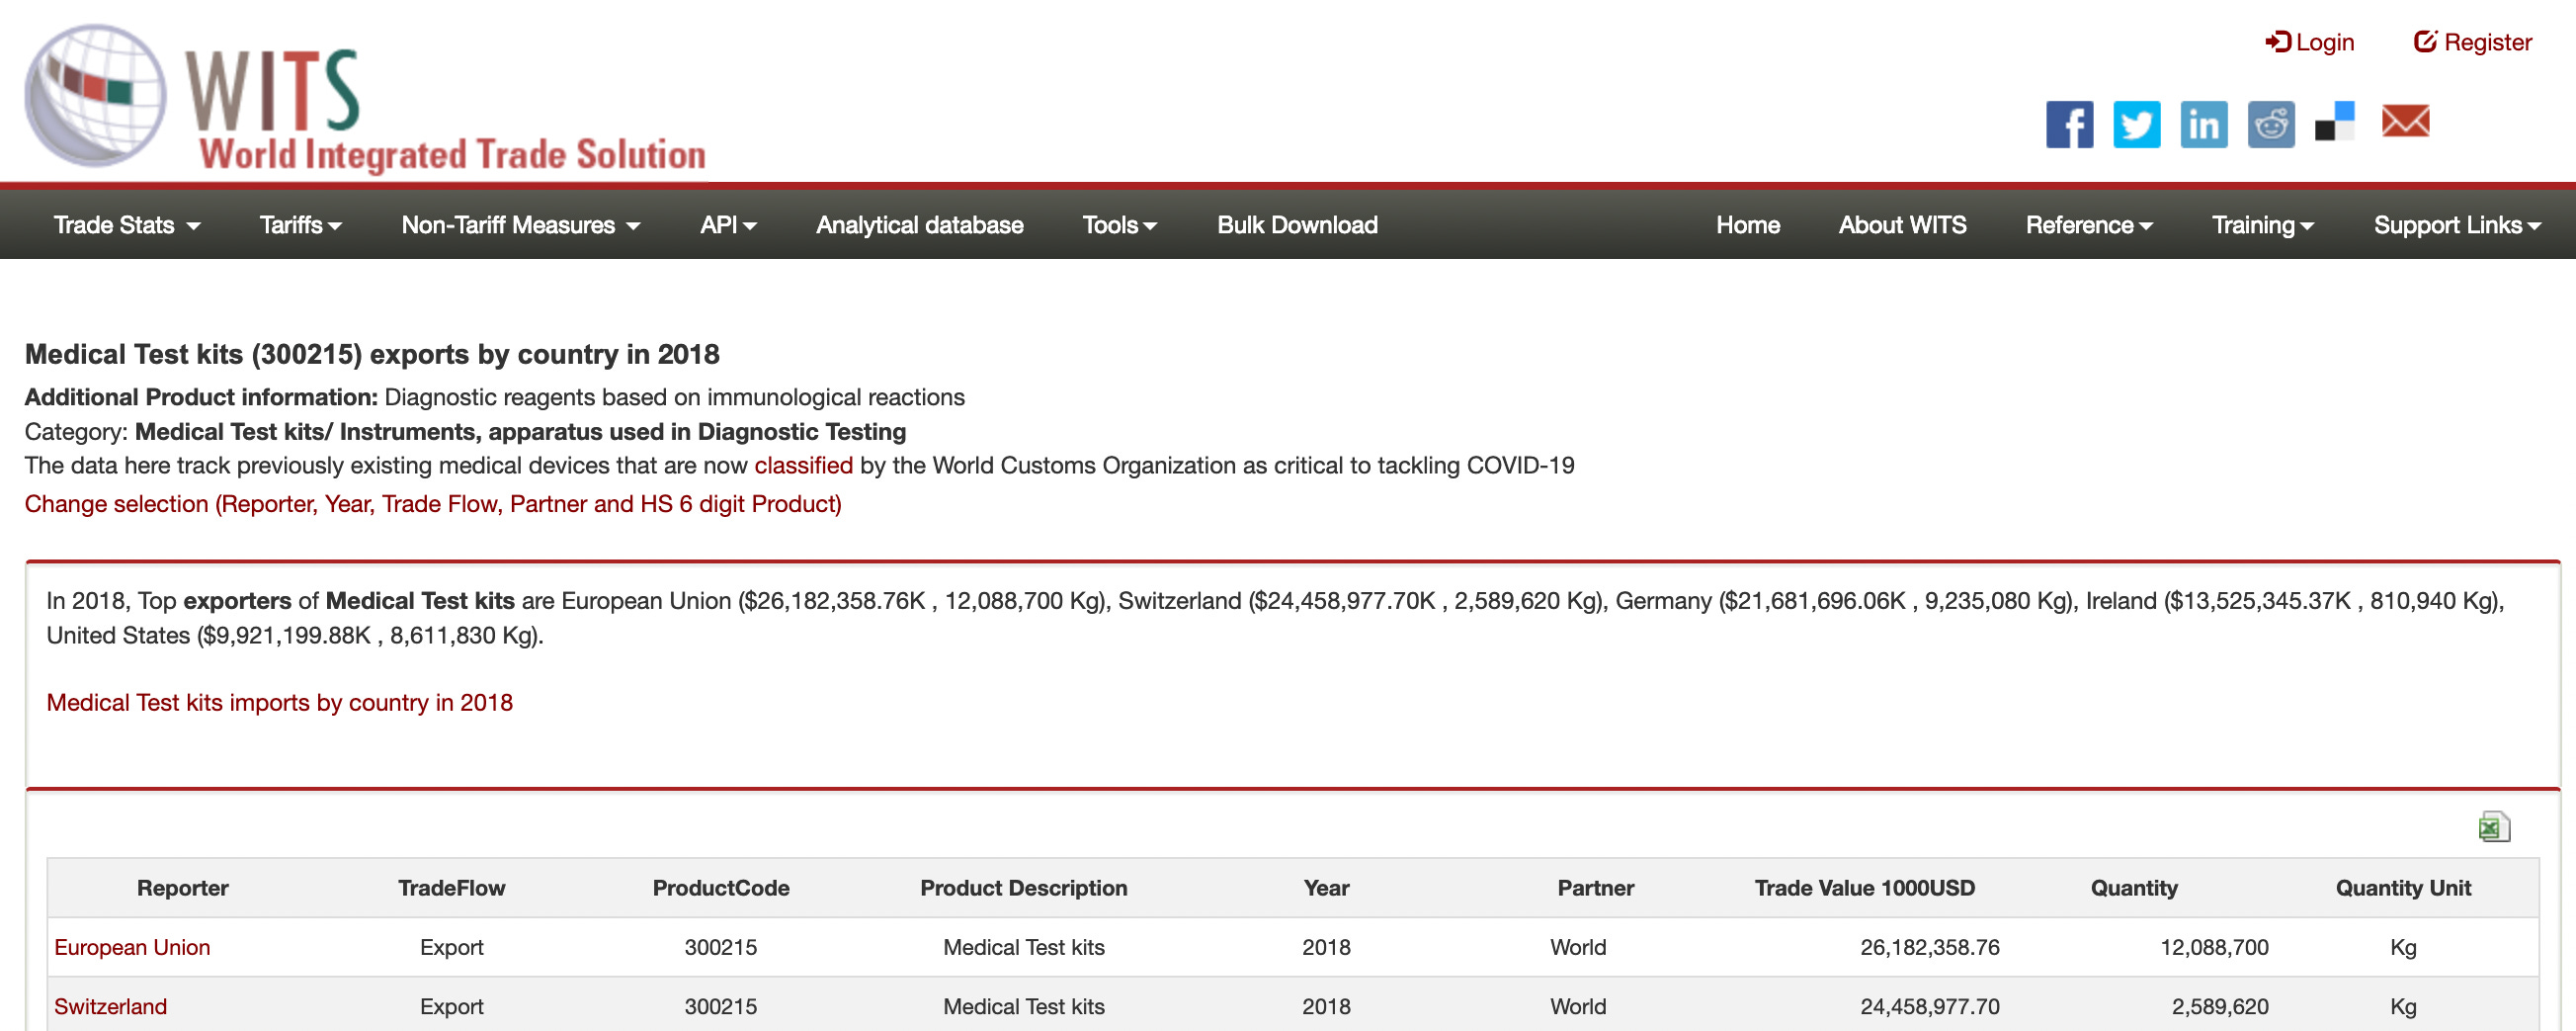Share page on Twitter
Viewport: 2576px width, 1031px height.
pos(2136,125)
